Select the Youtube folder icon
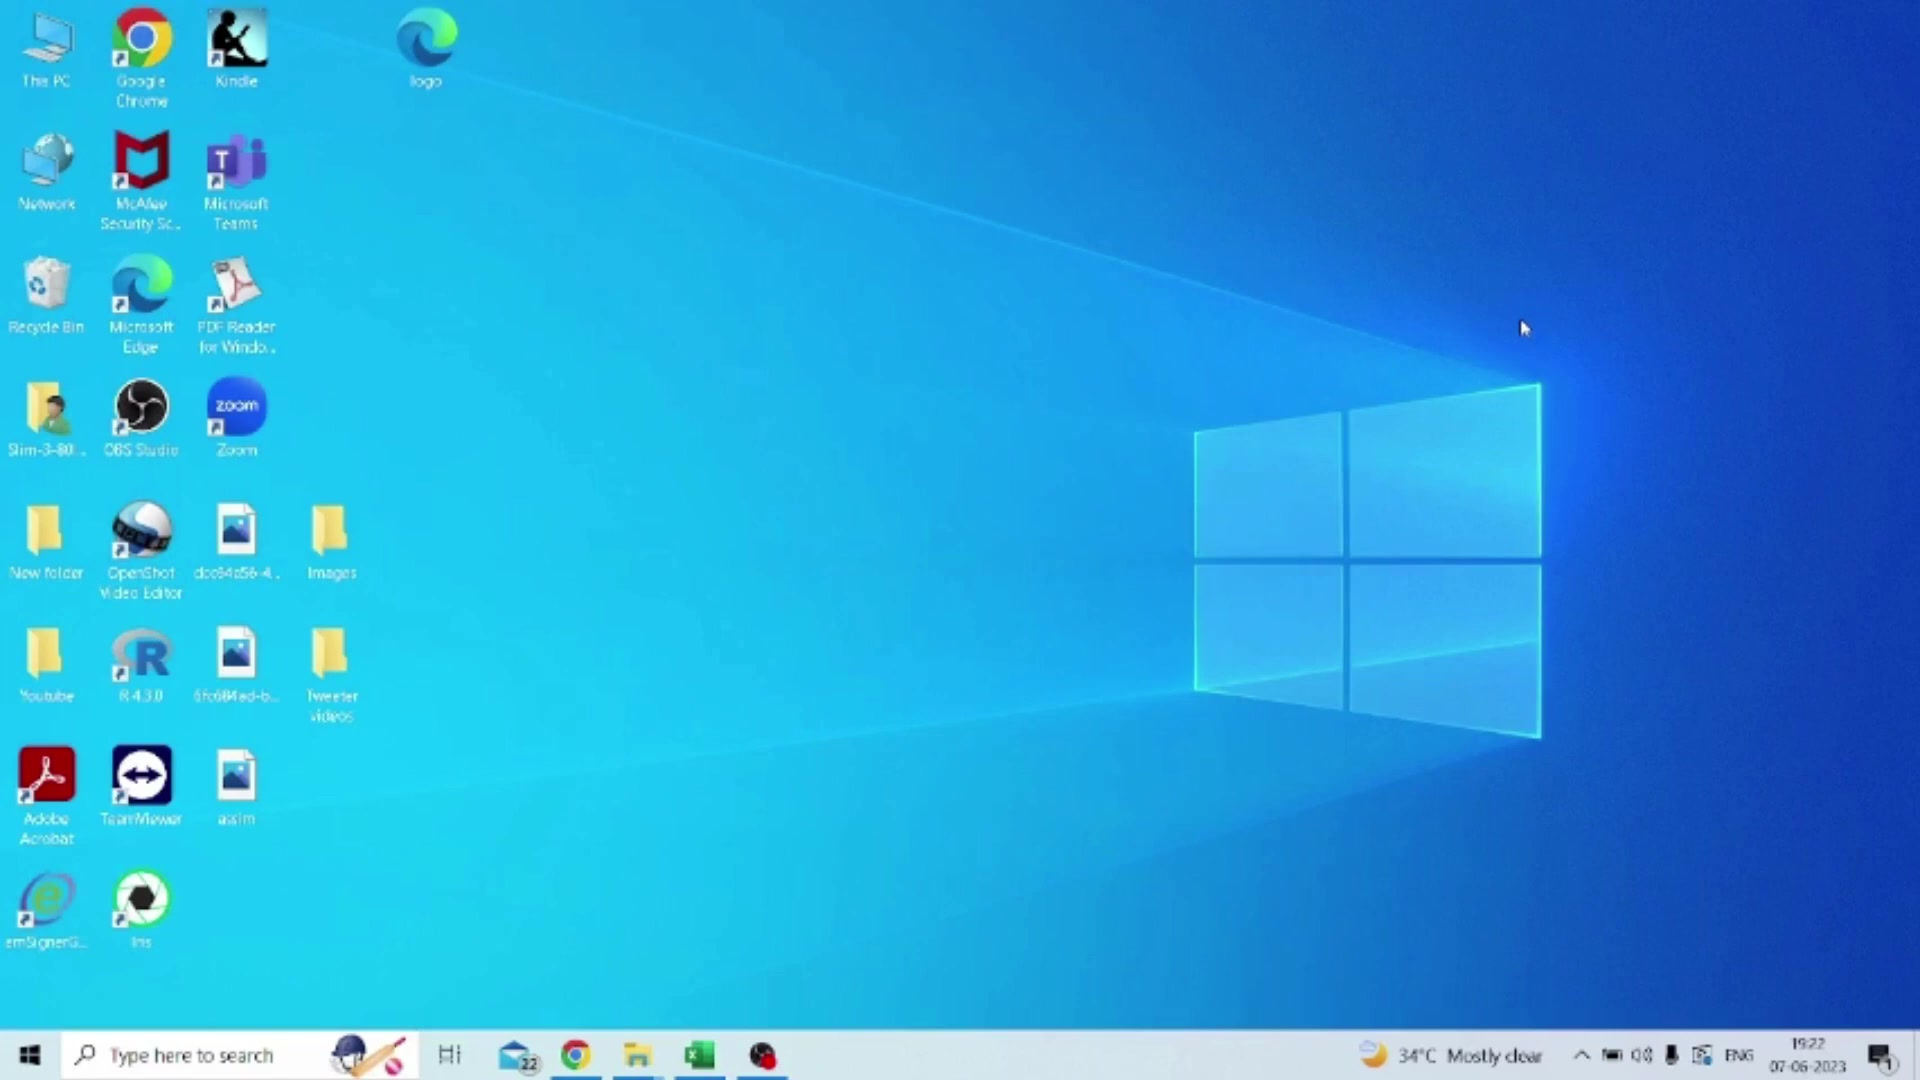Image resolution: width=1920 pixels, height=1080 pixels. (x=46, y=664)
